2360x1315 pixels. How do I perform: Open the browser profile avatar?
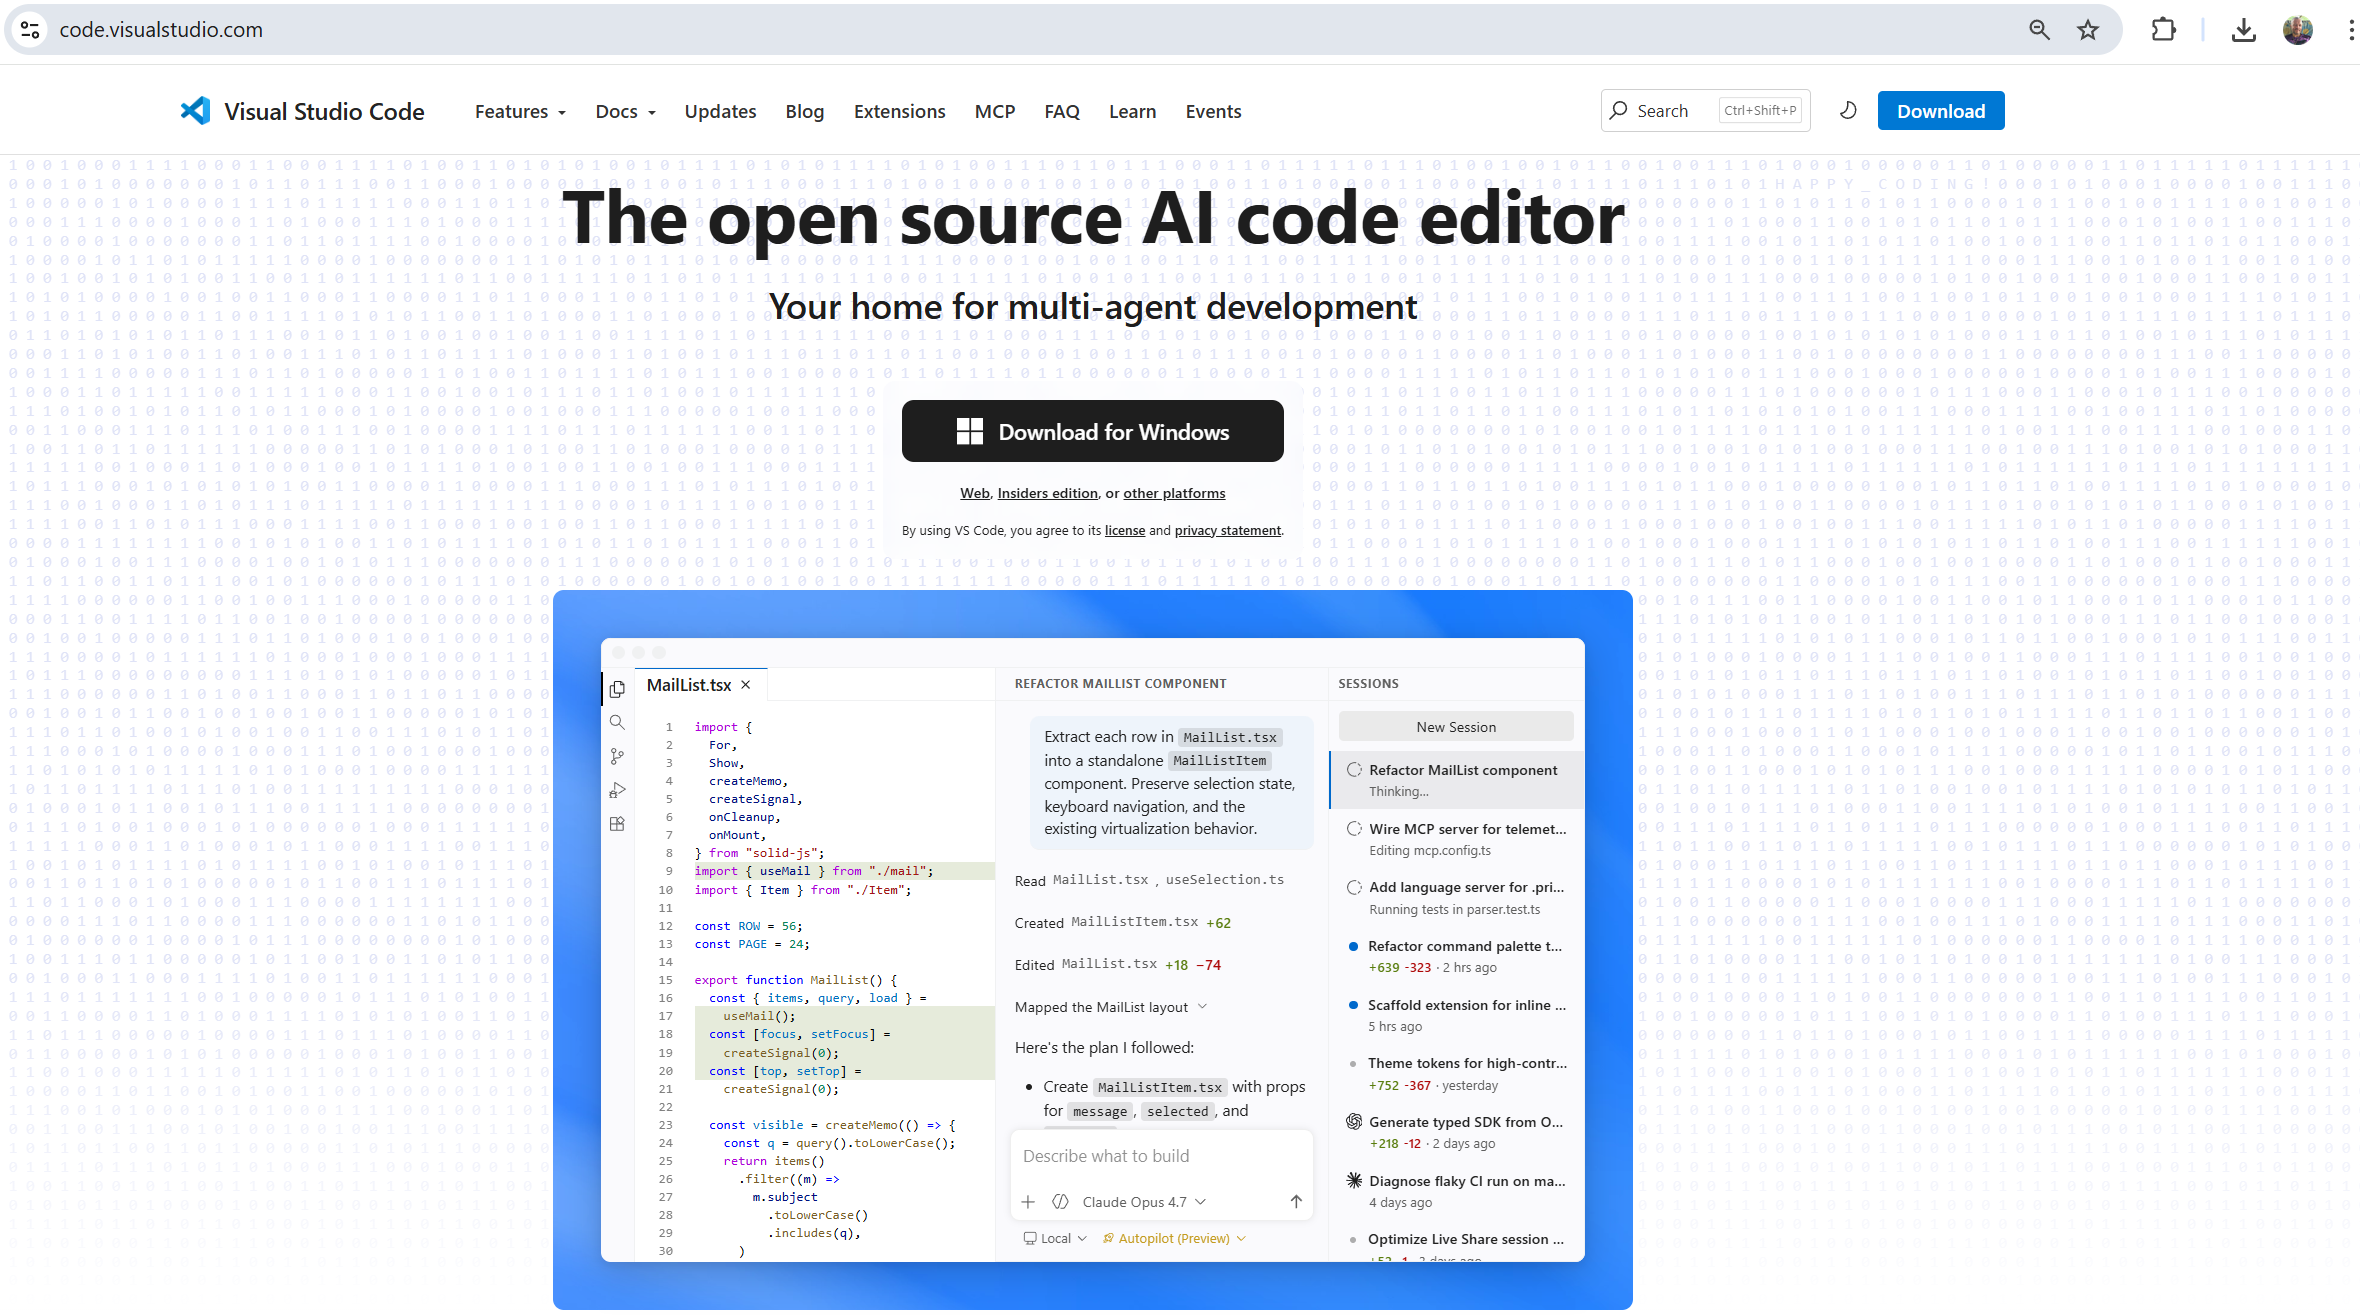2298,30
